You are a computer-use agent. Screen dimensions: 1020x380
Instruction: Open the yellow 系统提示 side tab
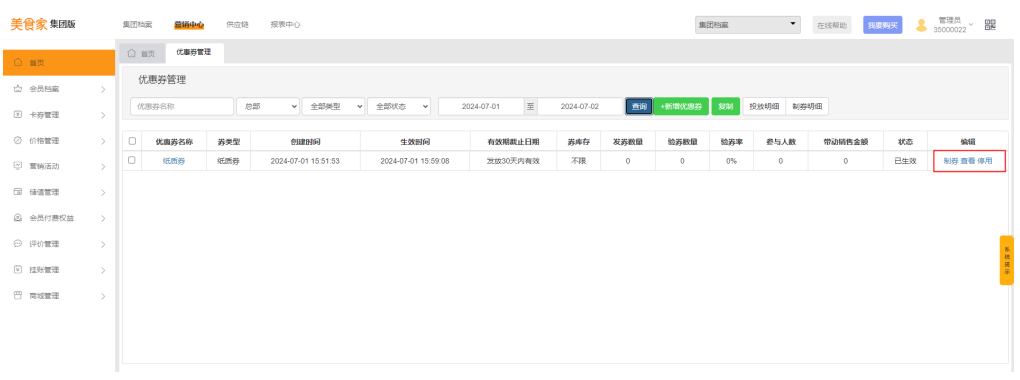click(x=1006, y=260)
